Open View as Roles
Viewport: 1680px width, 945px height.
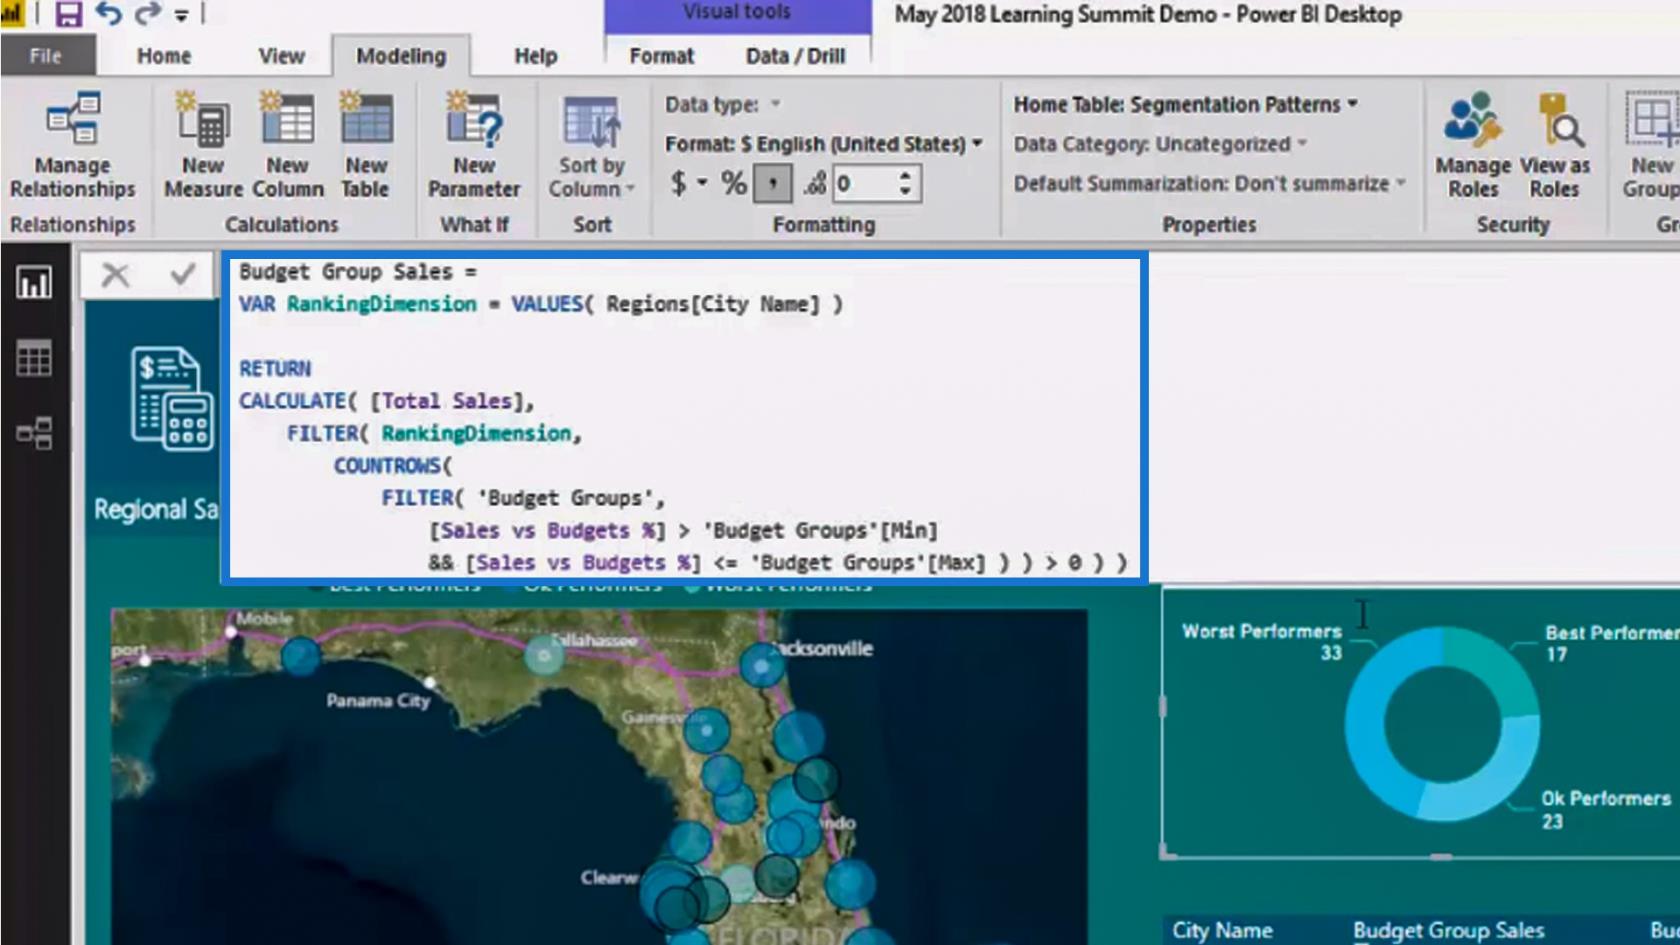1555,146
